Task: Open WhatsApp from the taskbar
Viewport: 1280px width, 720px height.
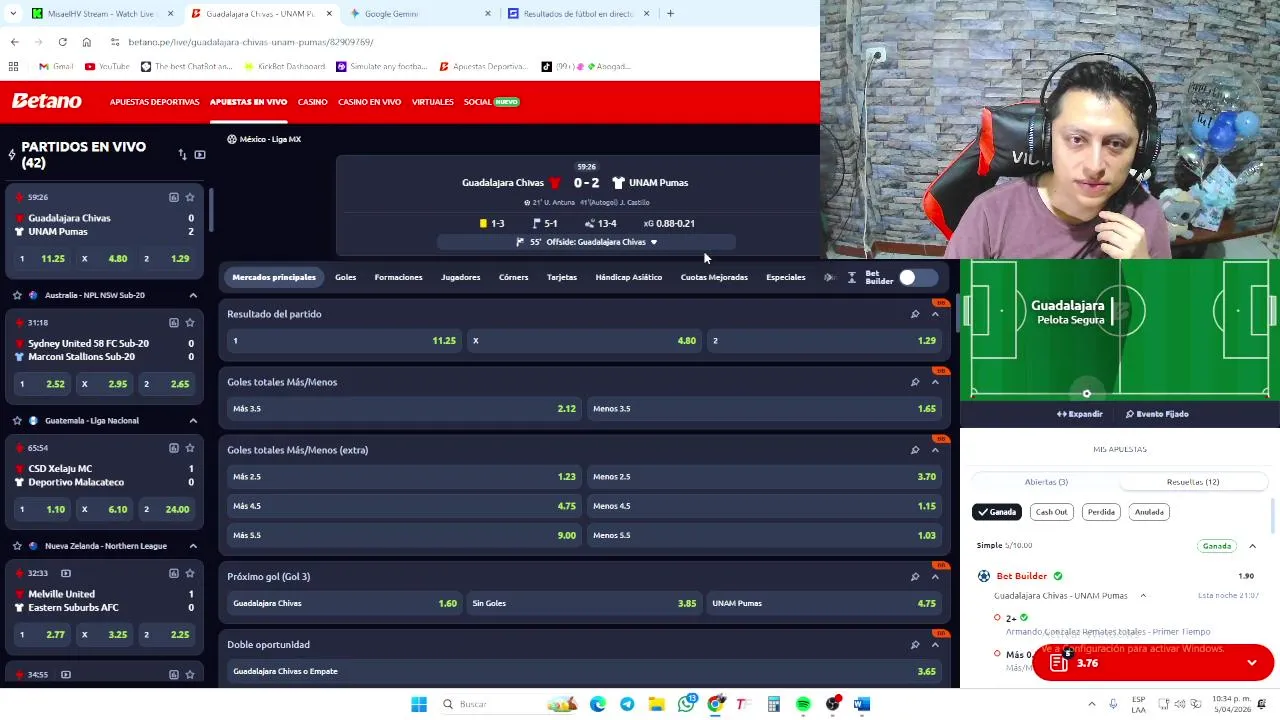Action: 686,704
